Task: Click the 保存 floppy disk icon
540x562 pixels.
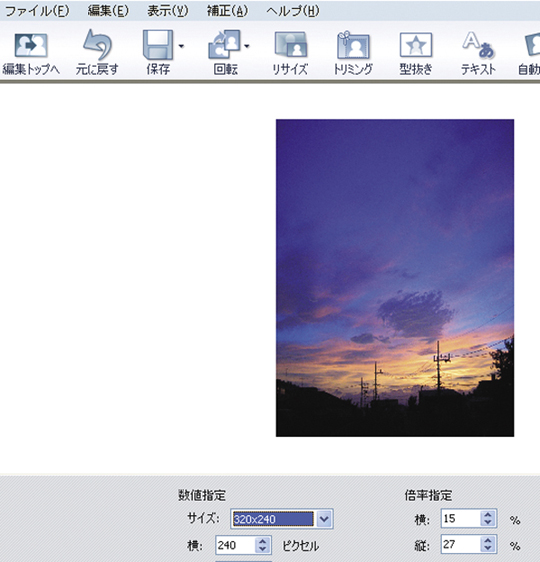Action: [158, 45]
